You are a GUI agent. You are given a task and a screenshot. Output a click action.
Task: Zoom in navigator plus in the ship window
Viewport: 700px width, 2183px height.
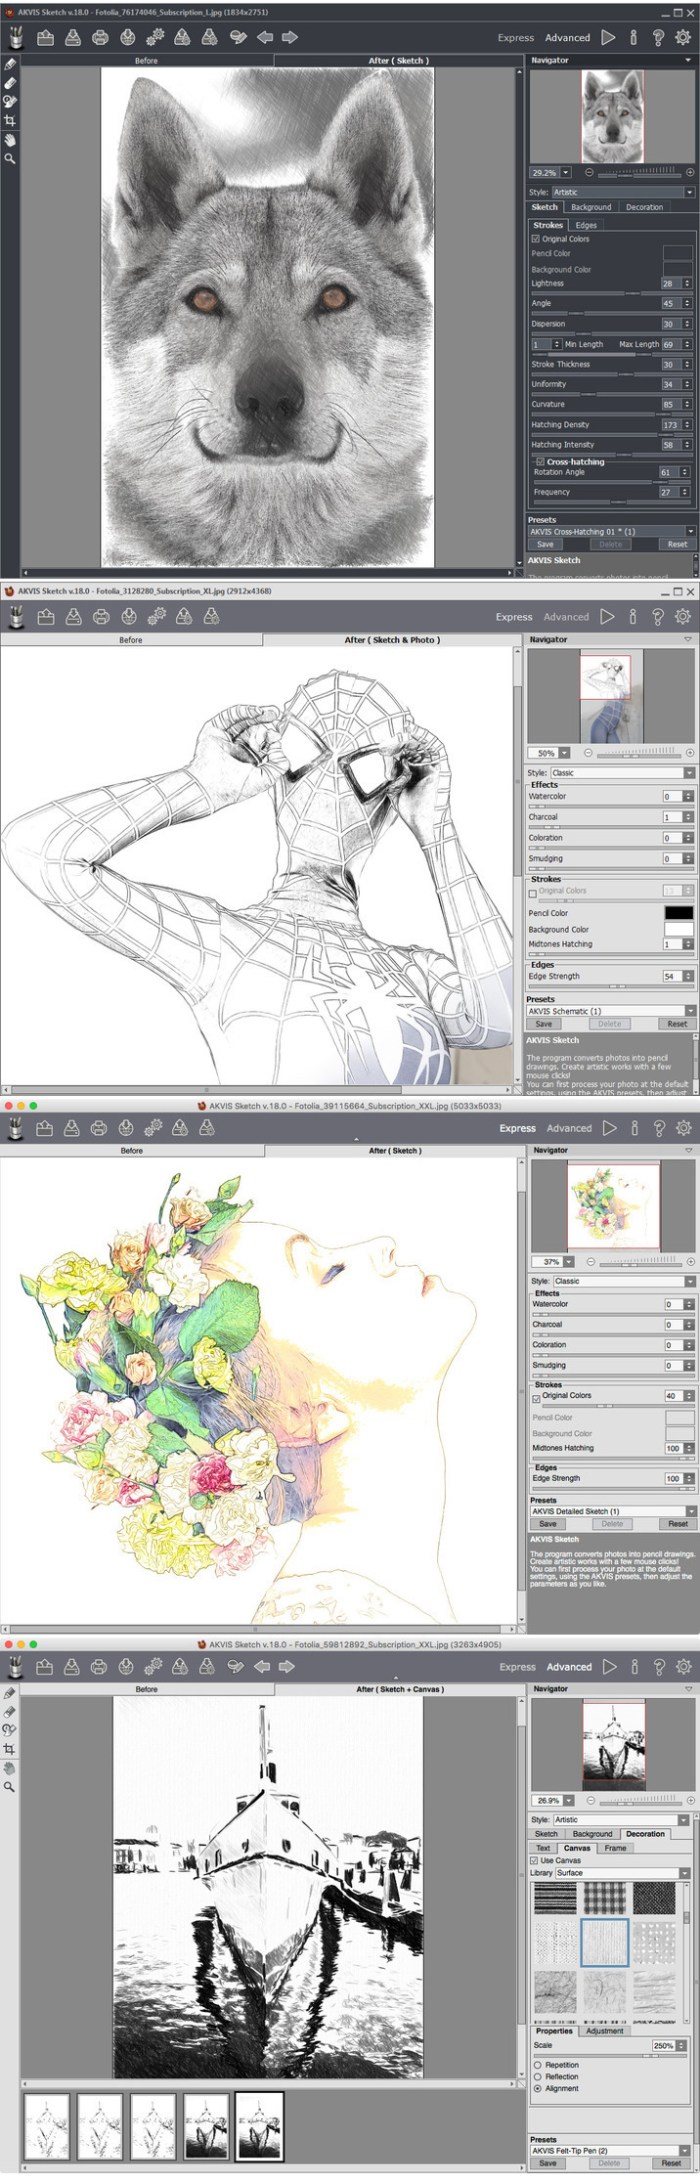click(x=690, y=1799)
